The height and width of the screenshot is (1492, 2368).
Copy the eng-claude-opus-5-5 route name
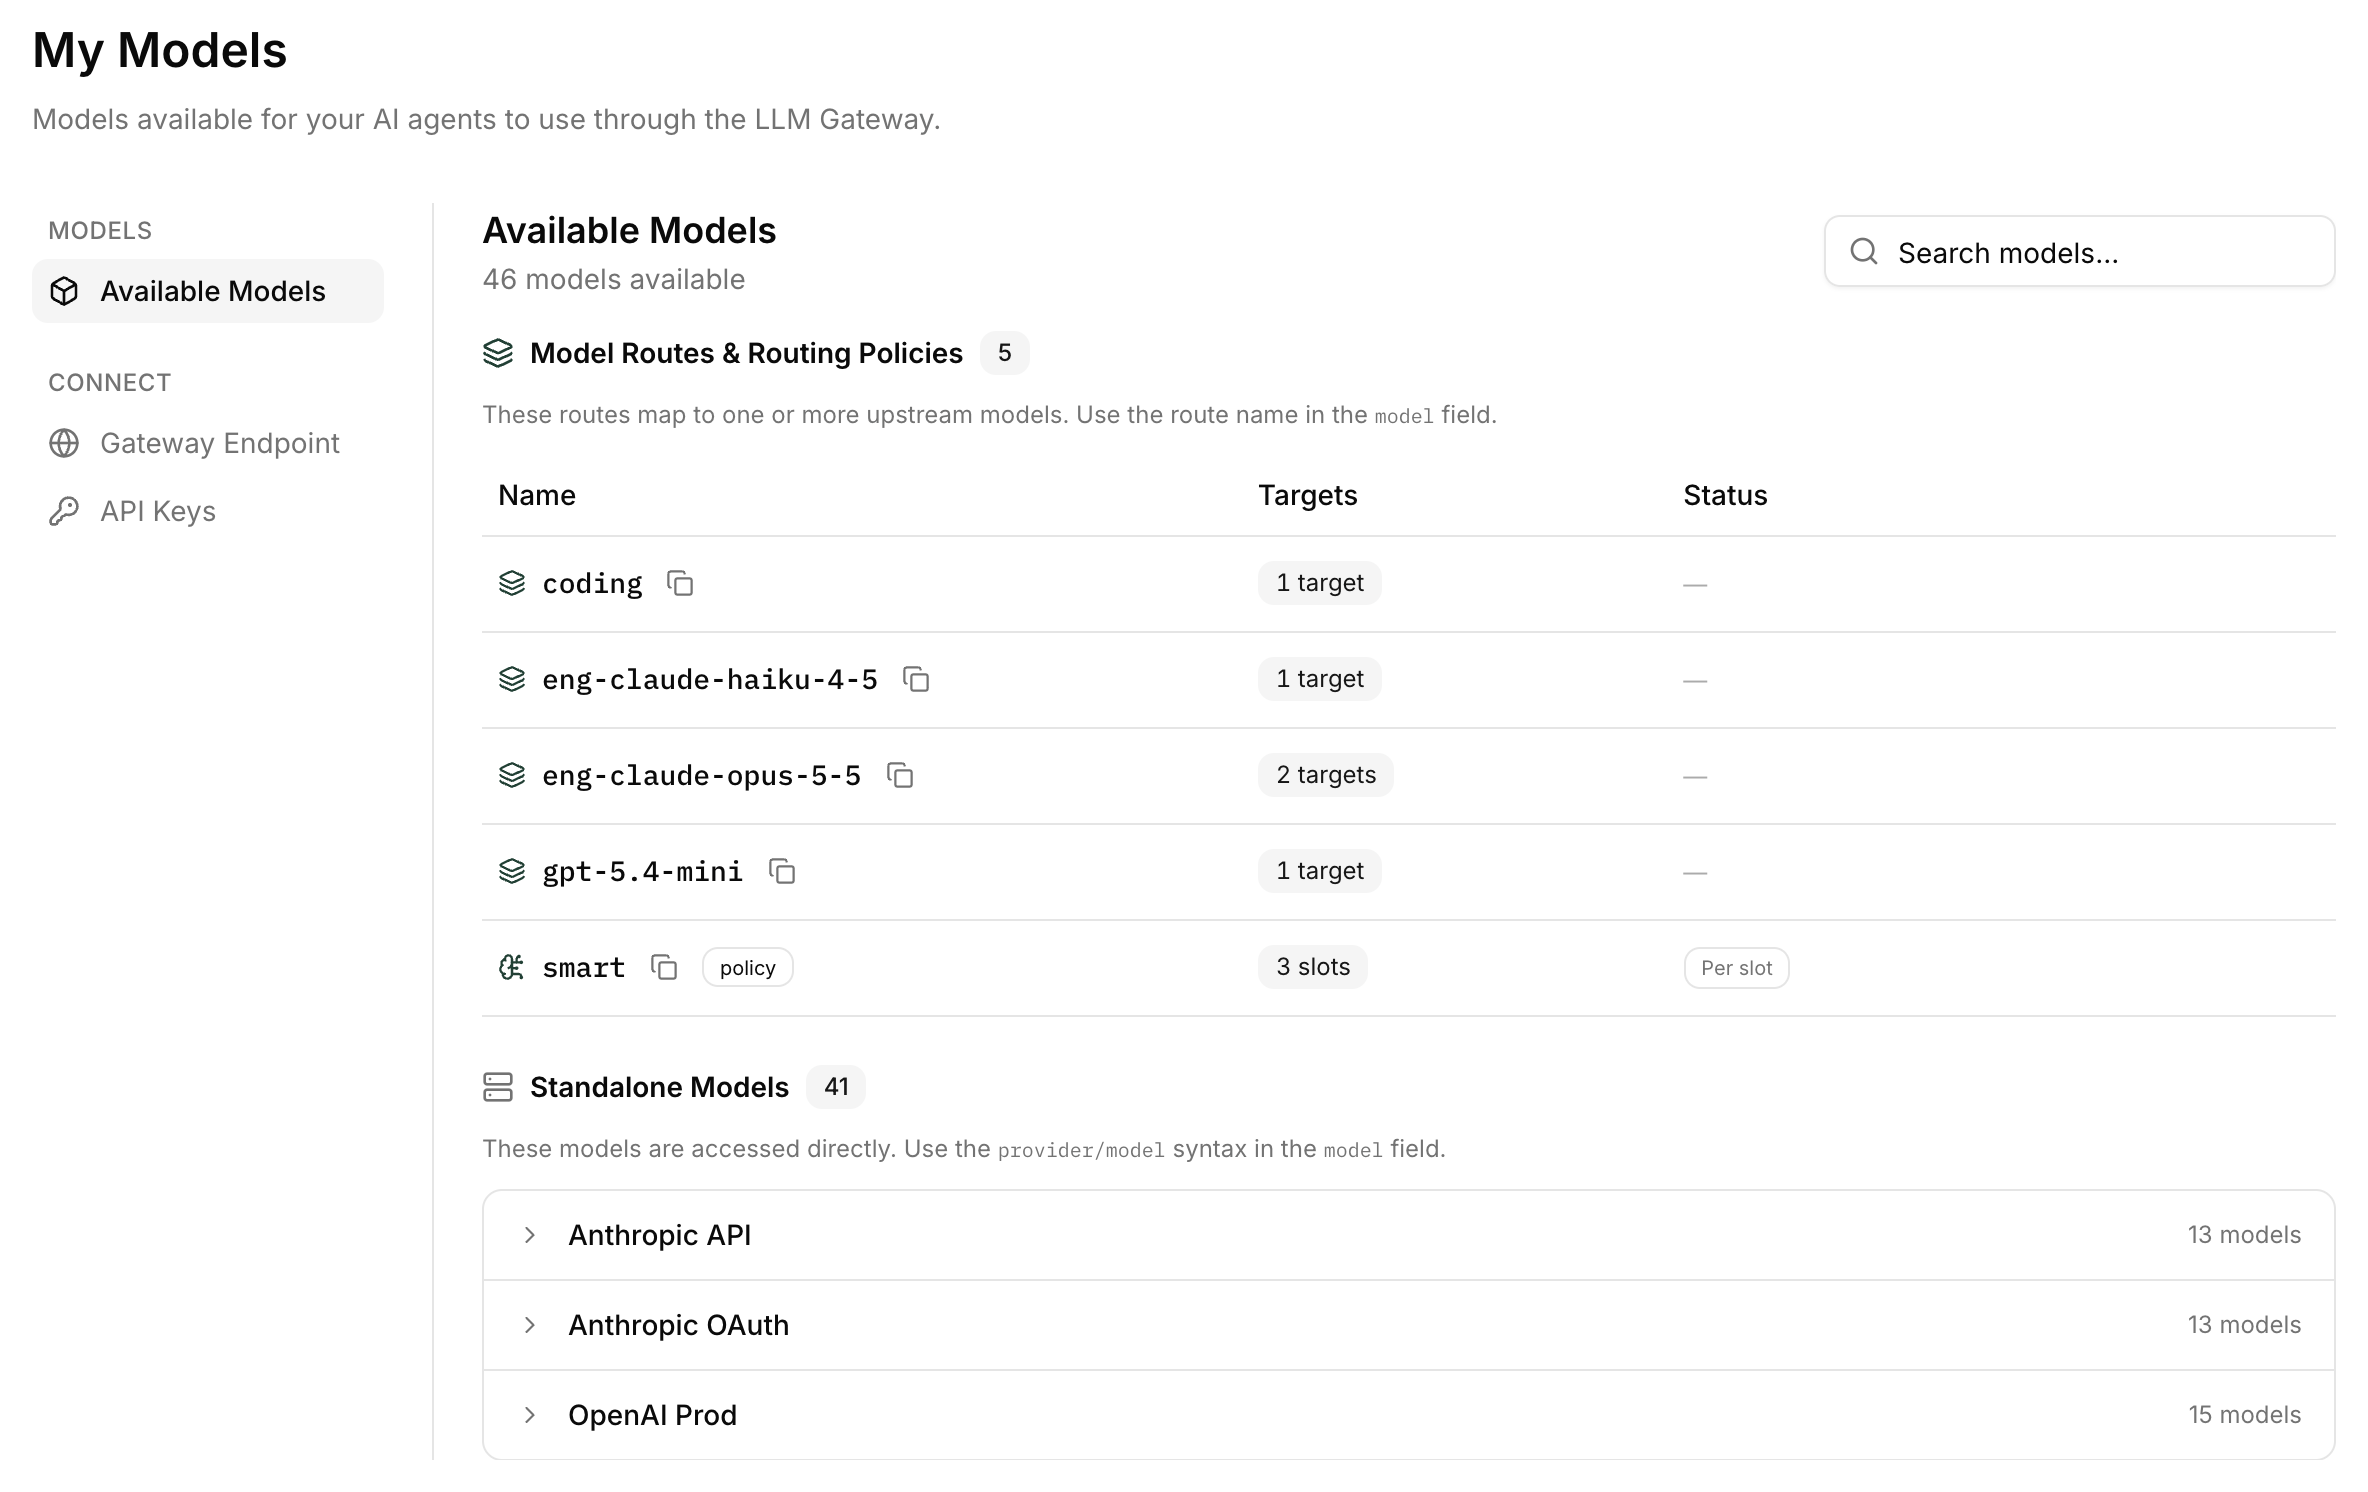click(900, 775)
